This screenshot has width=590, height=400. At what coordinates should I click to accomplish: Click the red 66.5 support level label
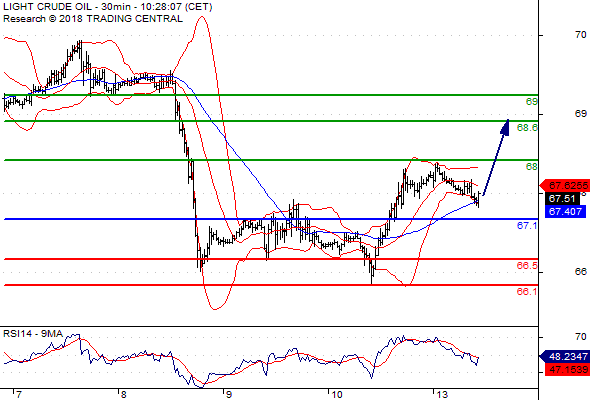(x=527, y=266)
